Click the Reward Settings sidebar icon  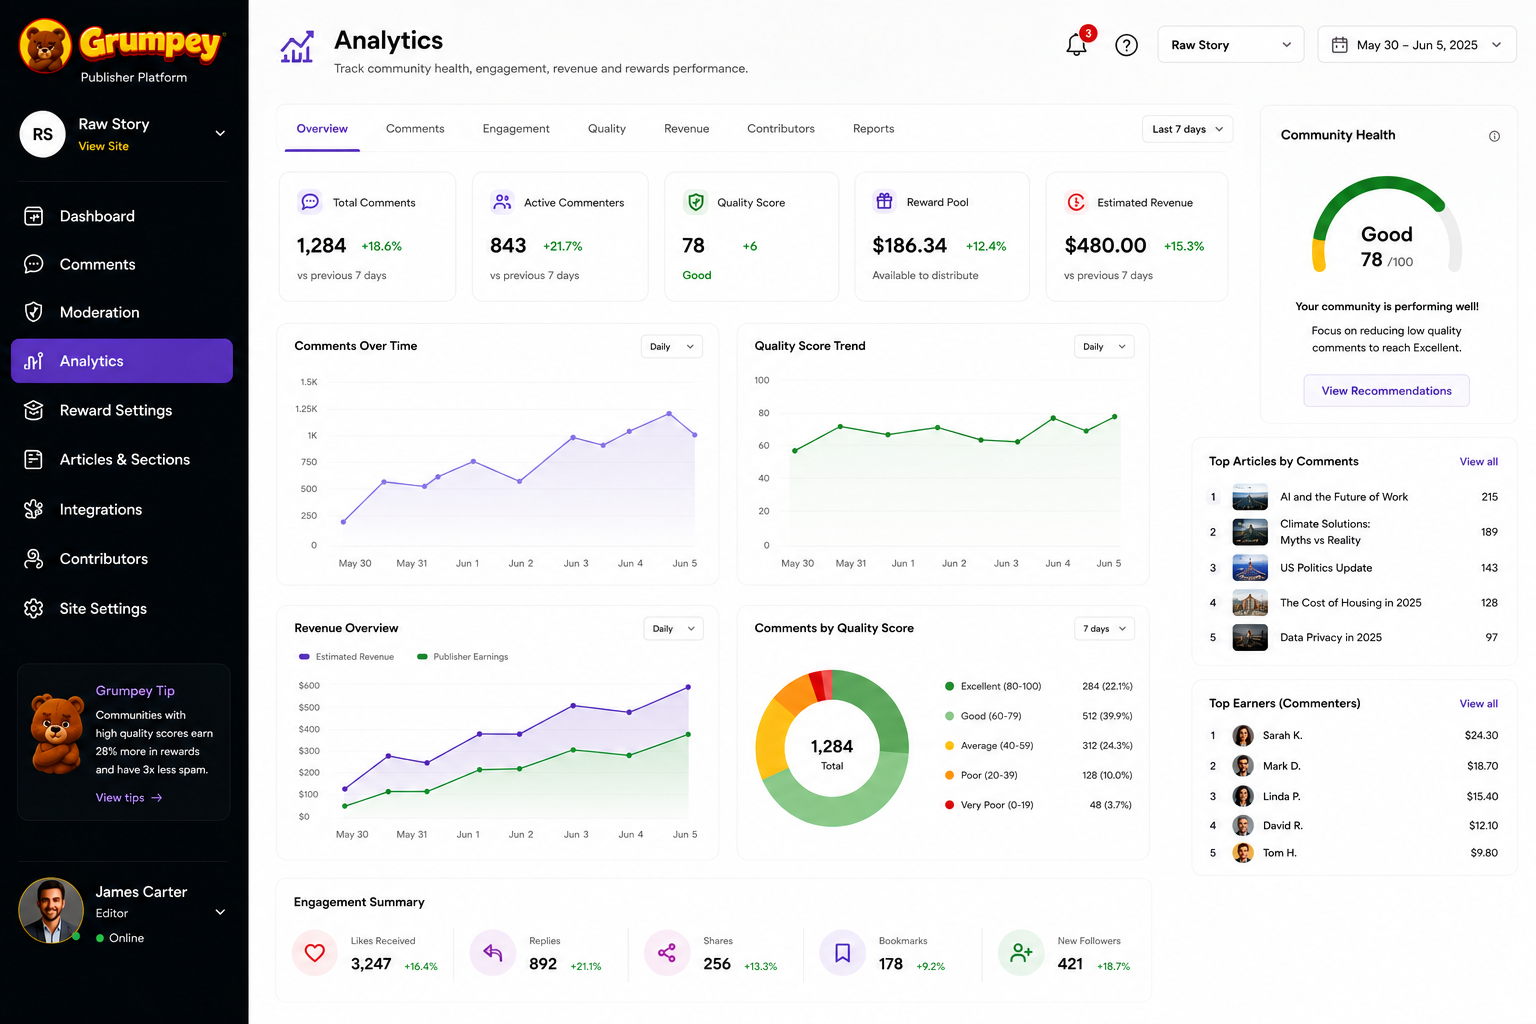[x=34, y=410]
